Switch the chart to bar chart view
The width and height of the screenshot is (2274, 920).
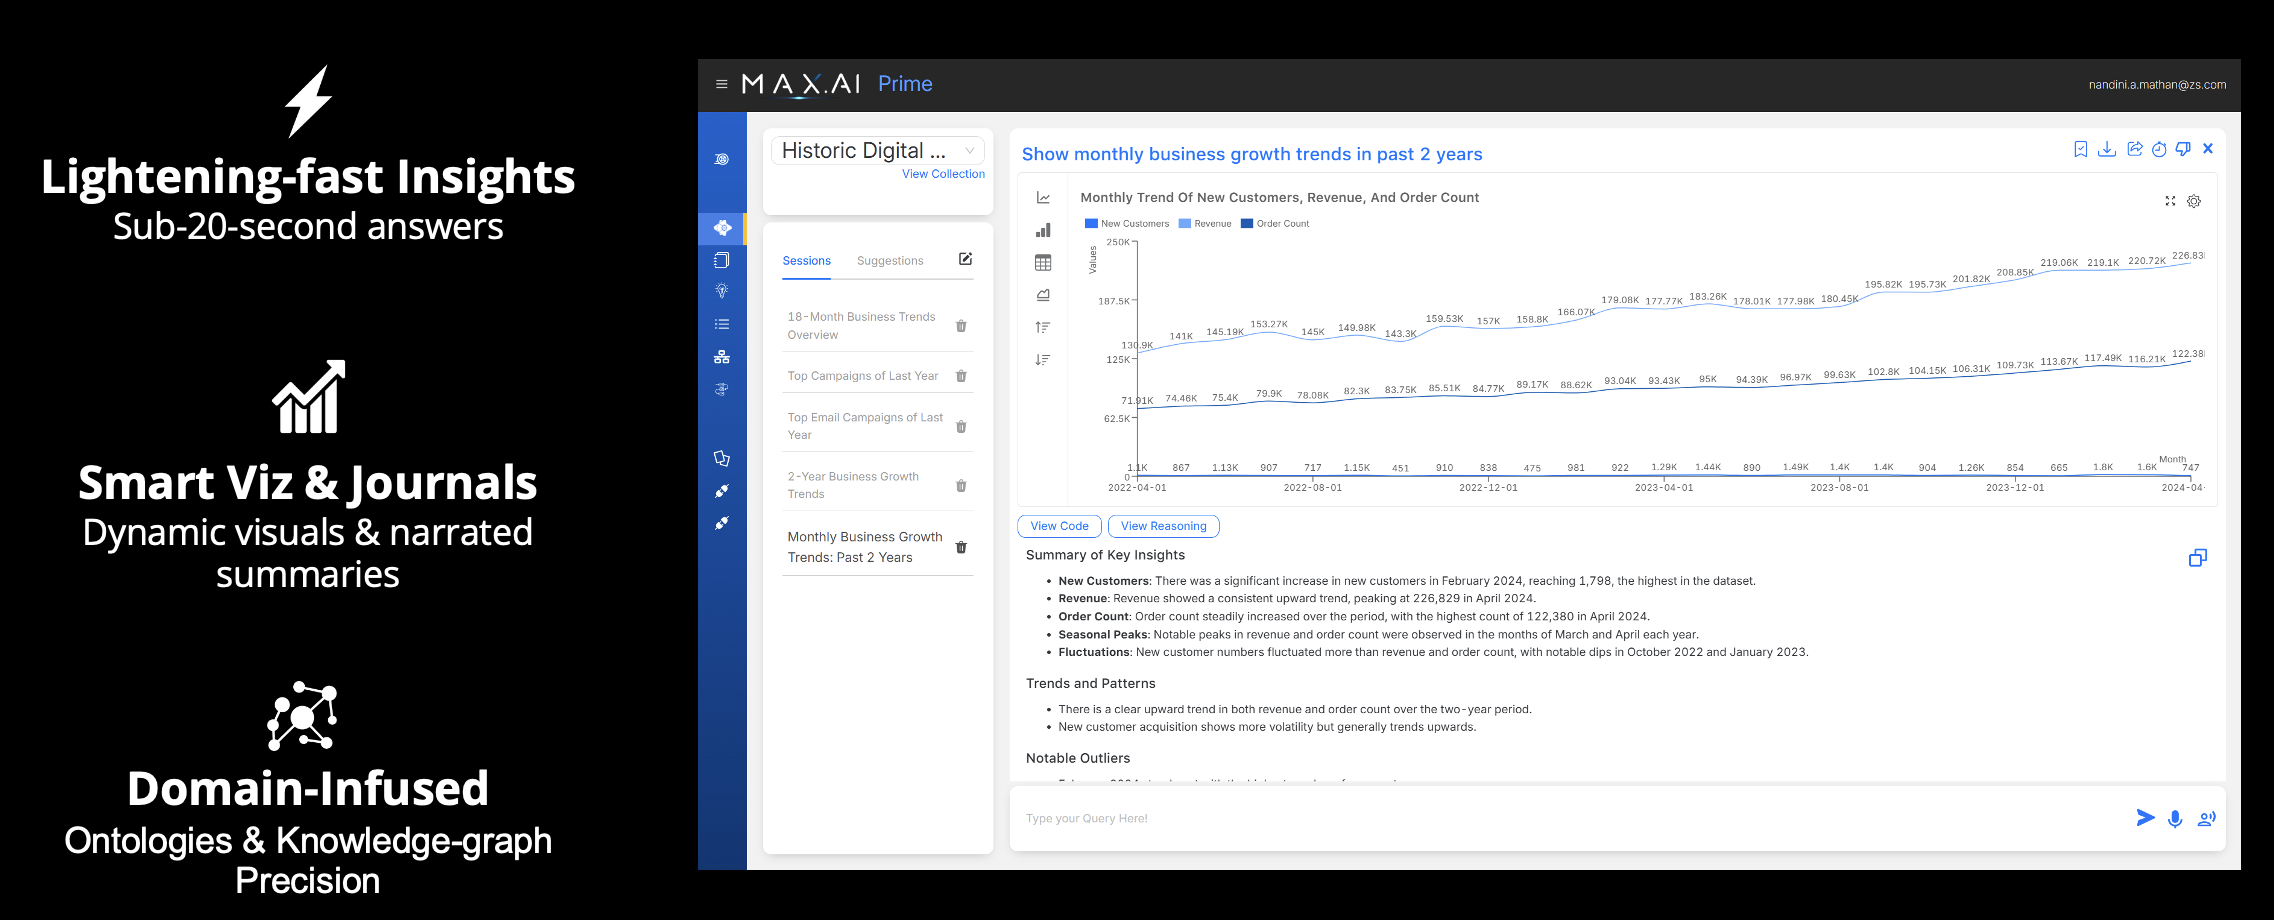[1043, 230]
